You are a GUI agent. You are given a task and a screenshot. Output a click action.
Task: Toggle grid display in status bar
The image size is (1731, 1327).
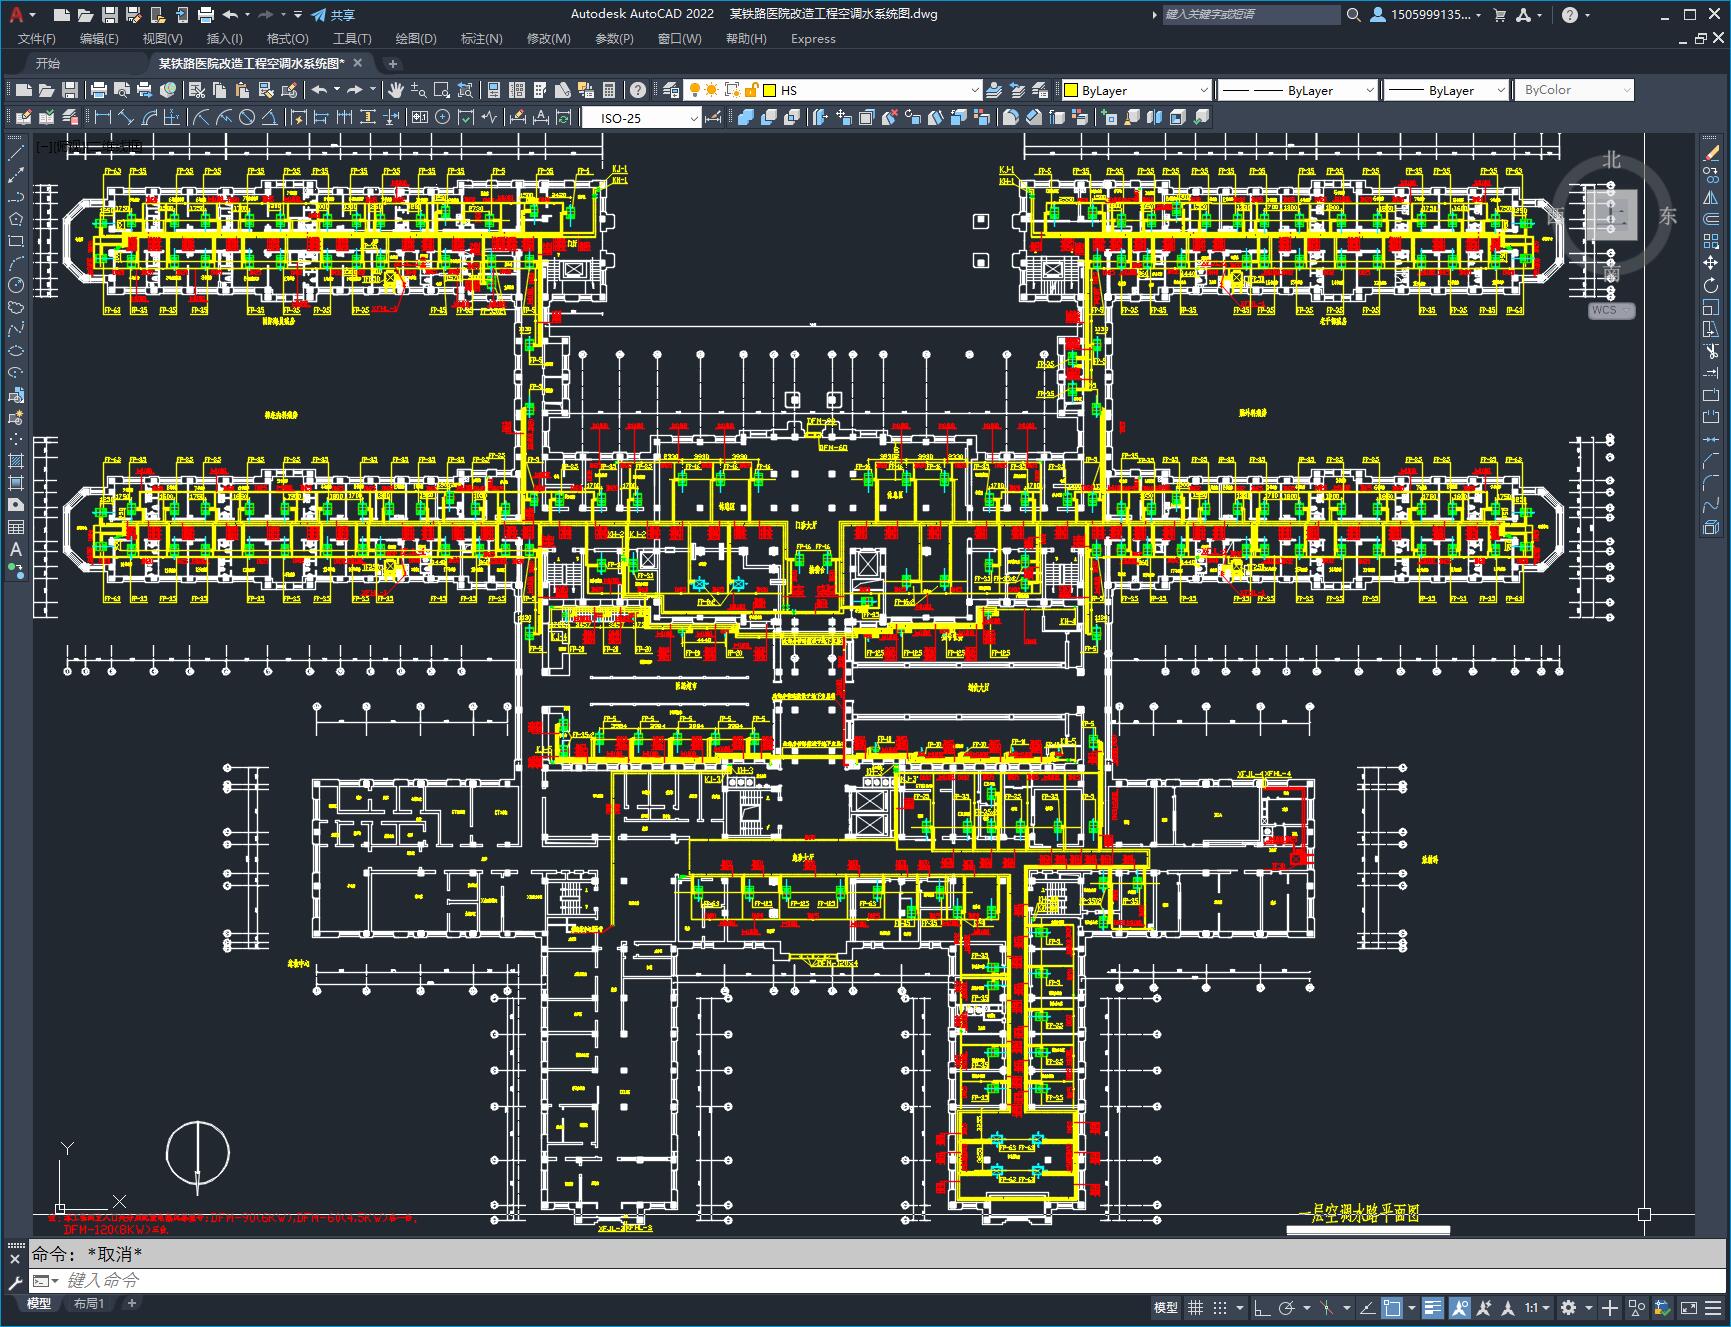(1195, 1307)
